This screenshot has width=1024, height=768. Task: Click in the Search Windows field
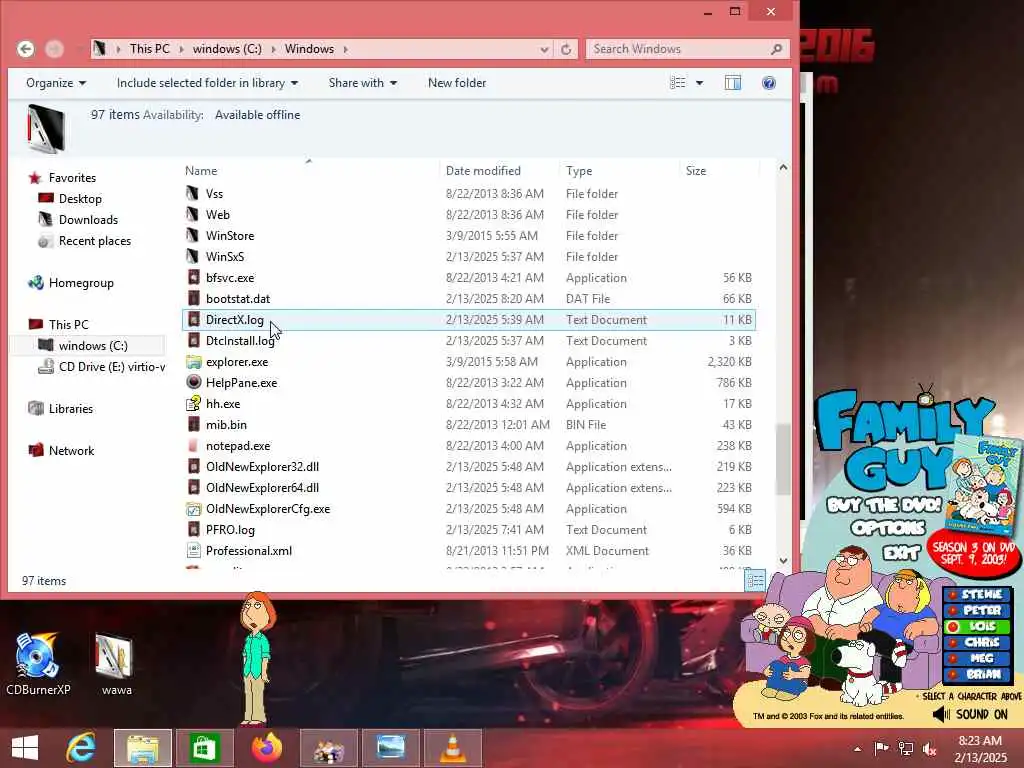click(x=679, y=49)
